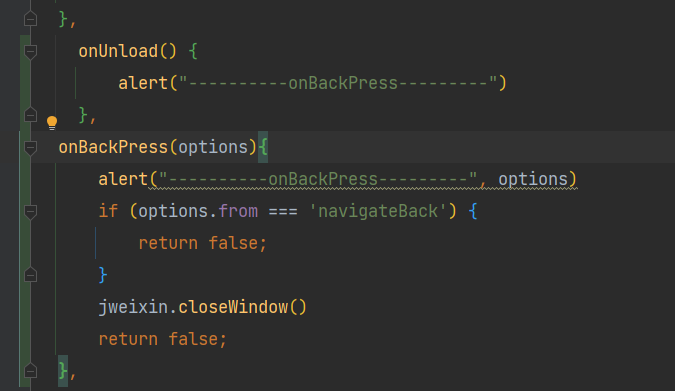Click fold-end marker beside blue closing brace
This screenshot has width=675, height=391.
coord(30,275)
